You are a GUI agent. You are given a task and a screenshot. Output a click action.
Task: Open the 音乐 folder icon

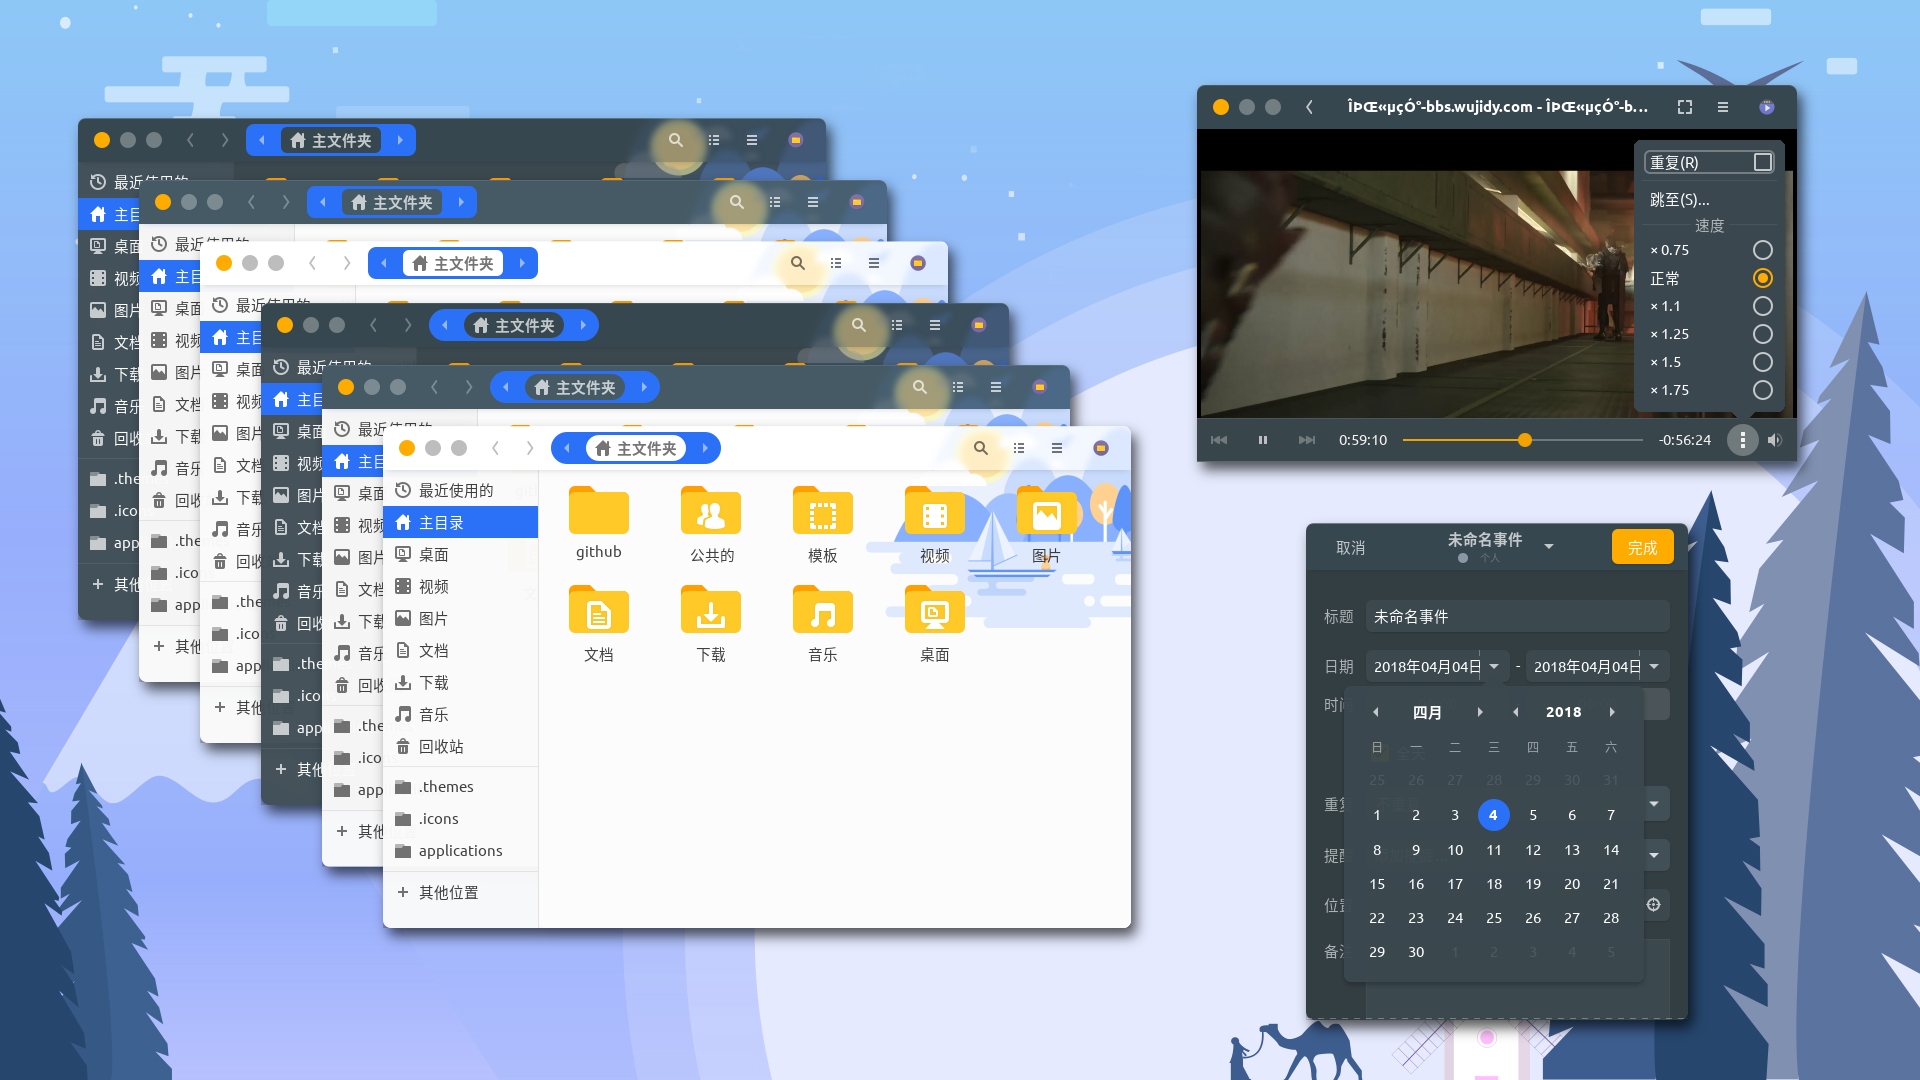[x=822, y=611]
